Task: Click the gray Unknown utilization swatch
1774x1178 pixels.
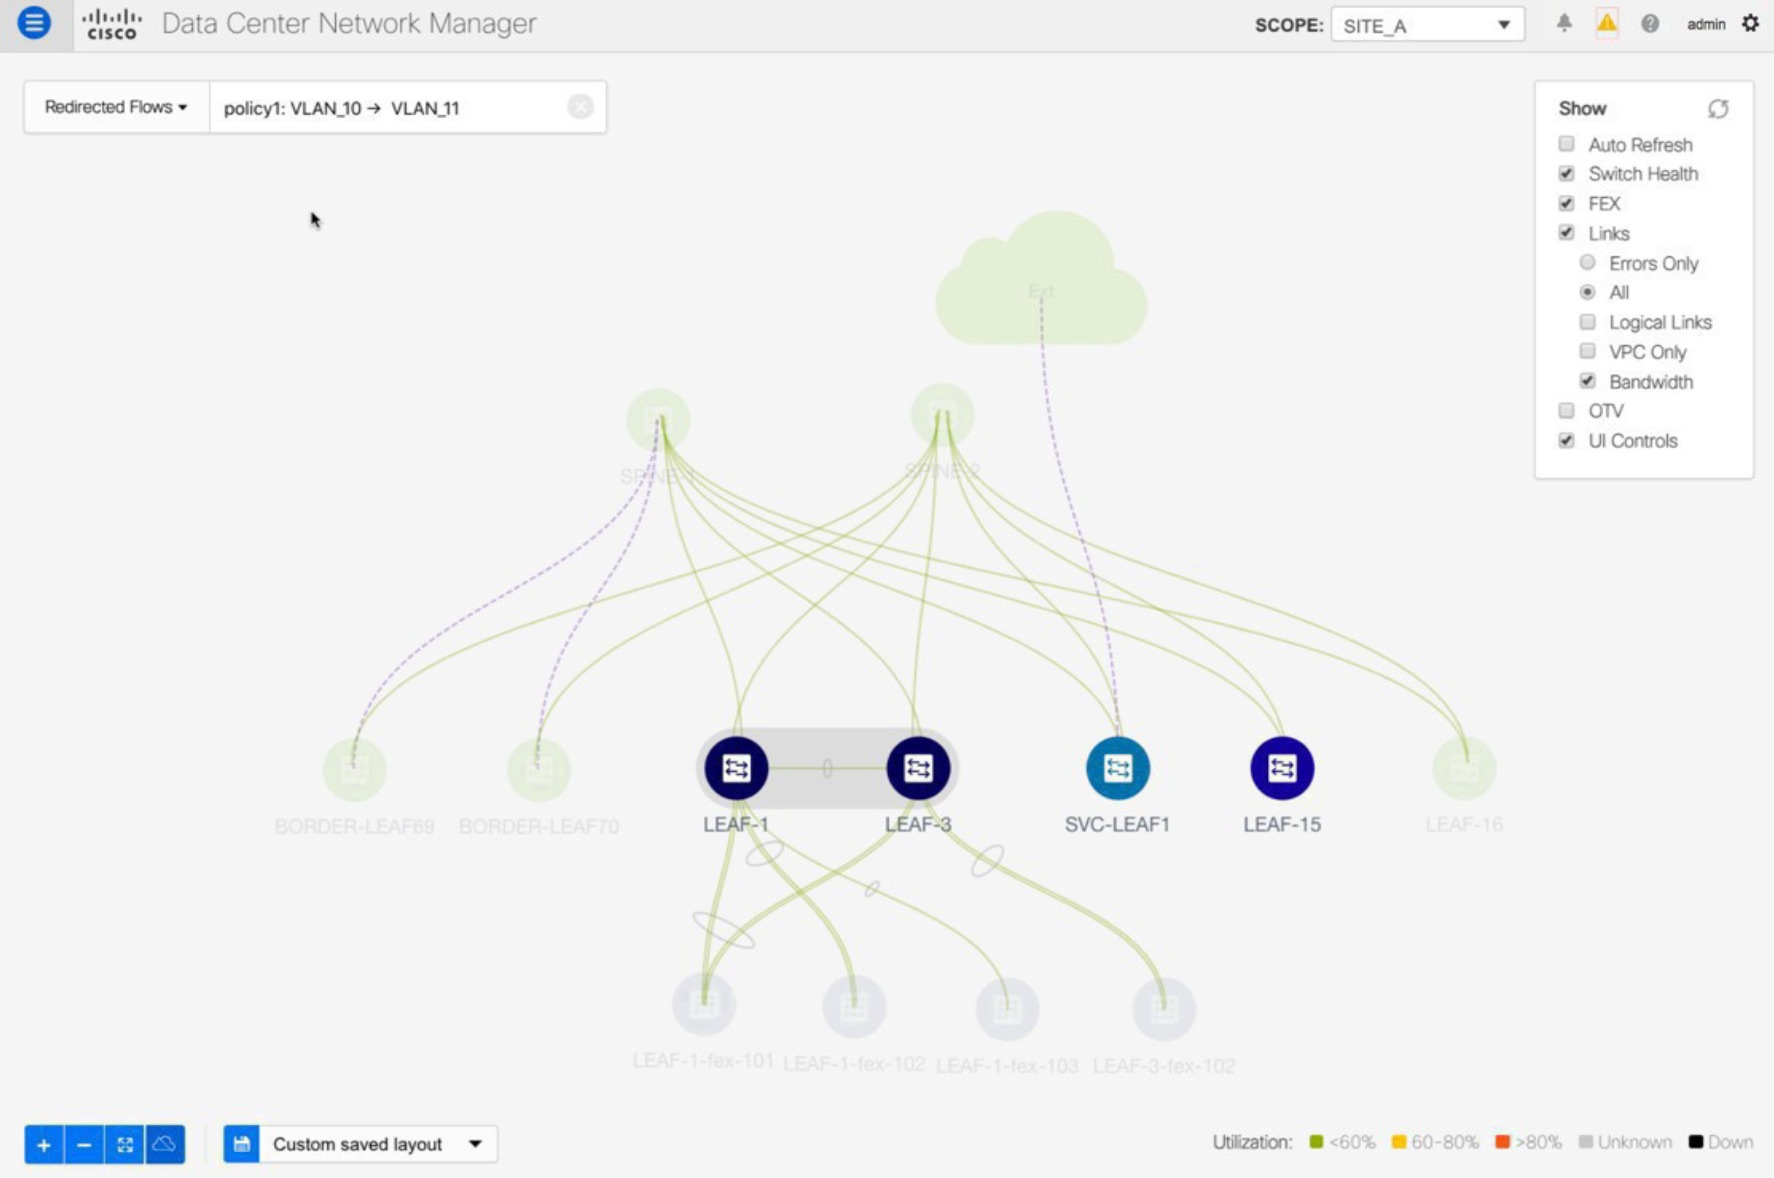Action: pos(1585,1142)
